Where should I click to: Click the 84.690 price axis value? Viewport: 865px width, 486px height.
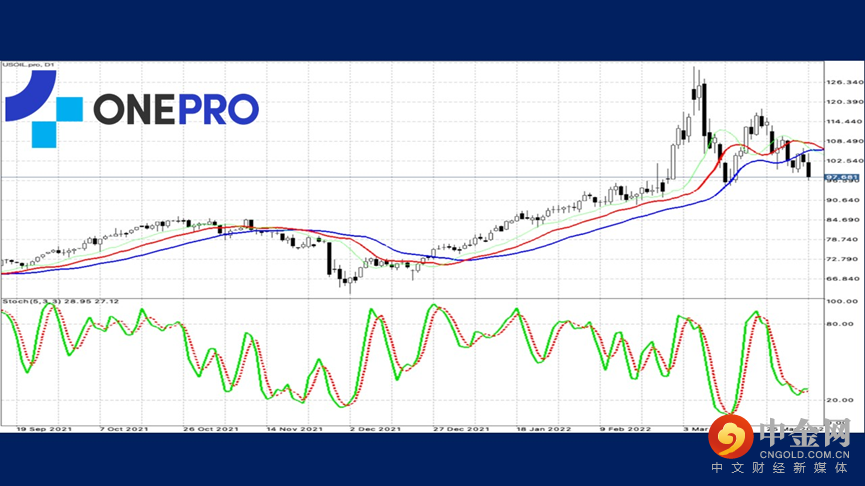click(x=844, y=220)
